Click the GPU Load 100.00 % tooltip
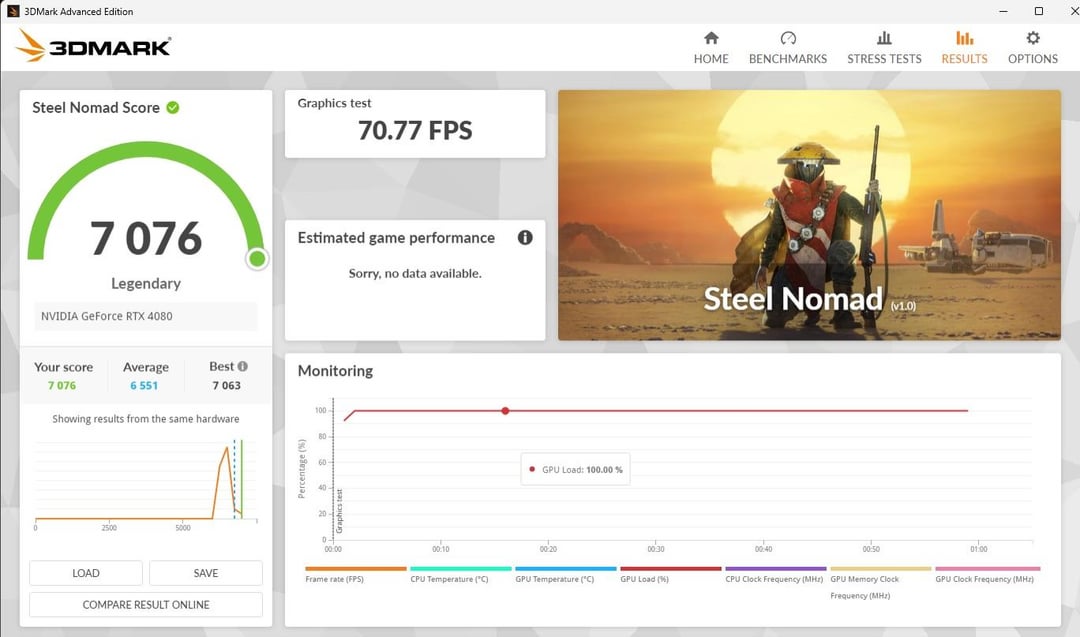Image resolution: width=1080 pixels, height=637 pixels. (576, 470)
